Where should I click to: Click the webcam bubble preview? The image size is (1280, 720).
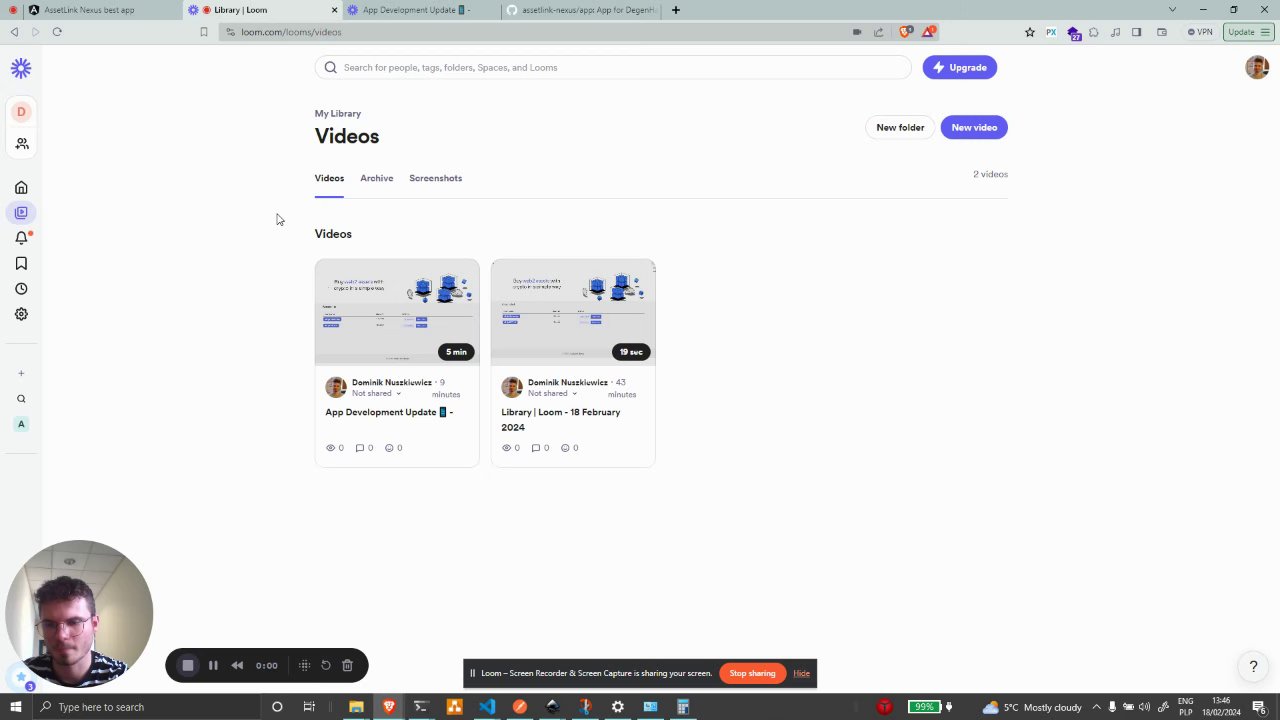click(80, 613)
